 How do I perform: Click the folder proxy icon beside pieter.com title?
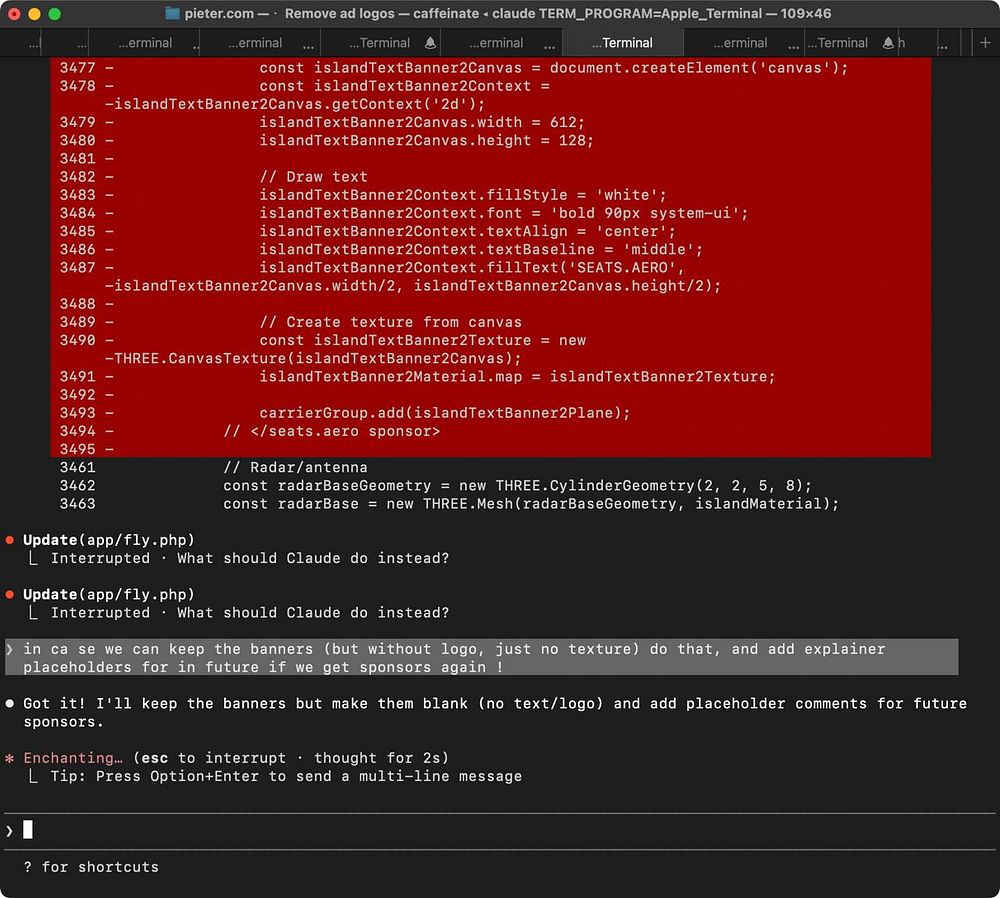point(172,13)
